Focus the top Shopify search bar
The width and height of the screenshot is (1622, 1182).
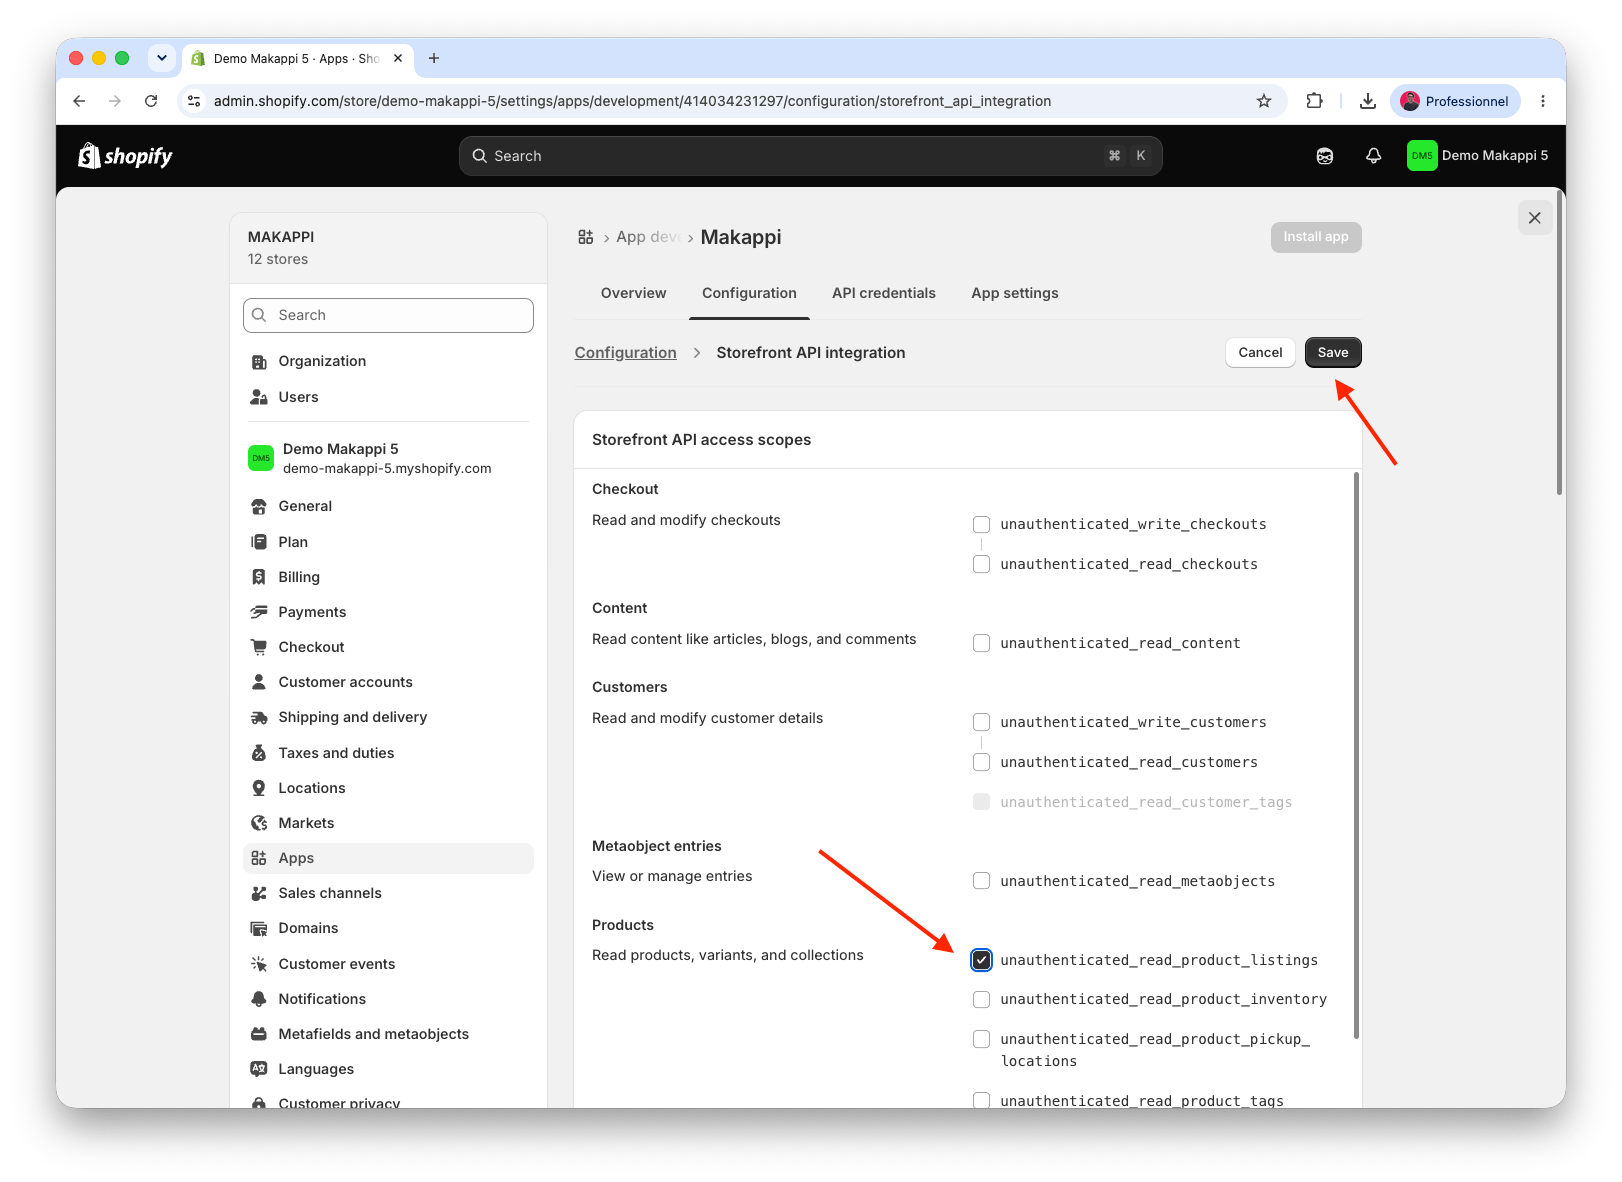pyautogui.click(x=810, y=156)
